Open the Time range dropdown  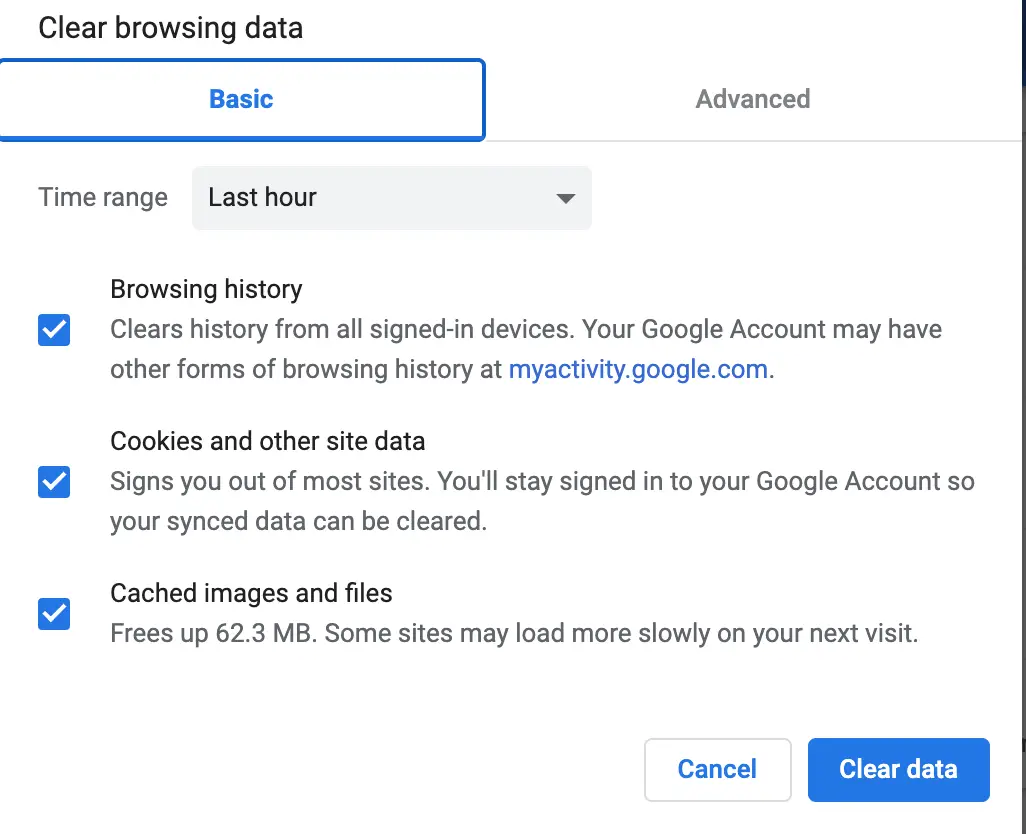point(391,198)
